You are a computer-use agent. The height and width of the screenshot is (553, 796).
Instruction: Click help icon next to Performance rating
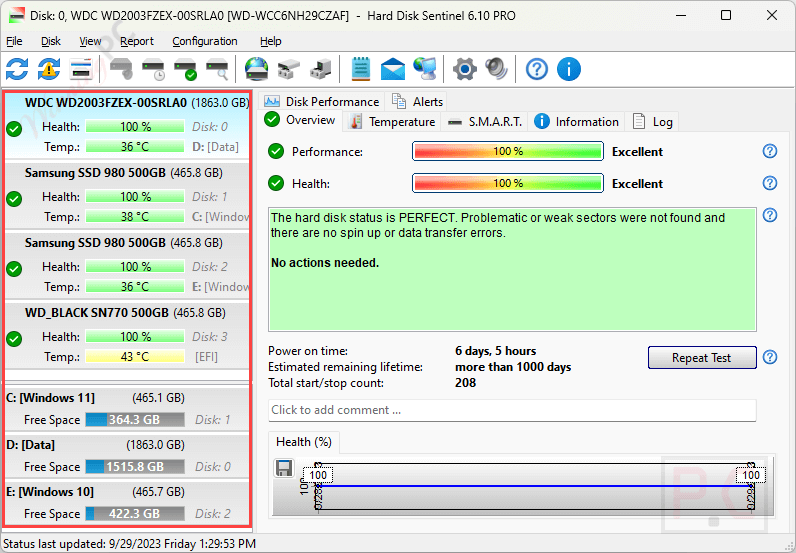tap(770, 151)
